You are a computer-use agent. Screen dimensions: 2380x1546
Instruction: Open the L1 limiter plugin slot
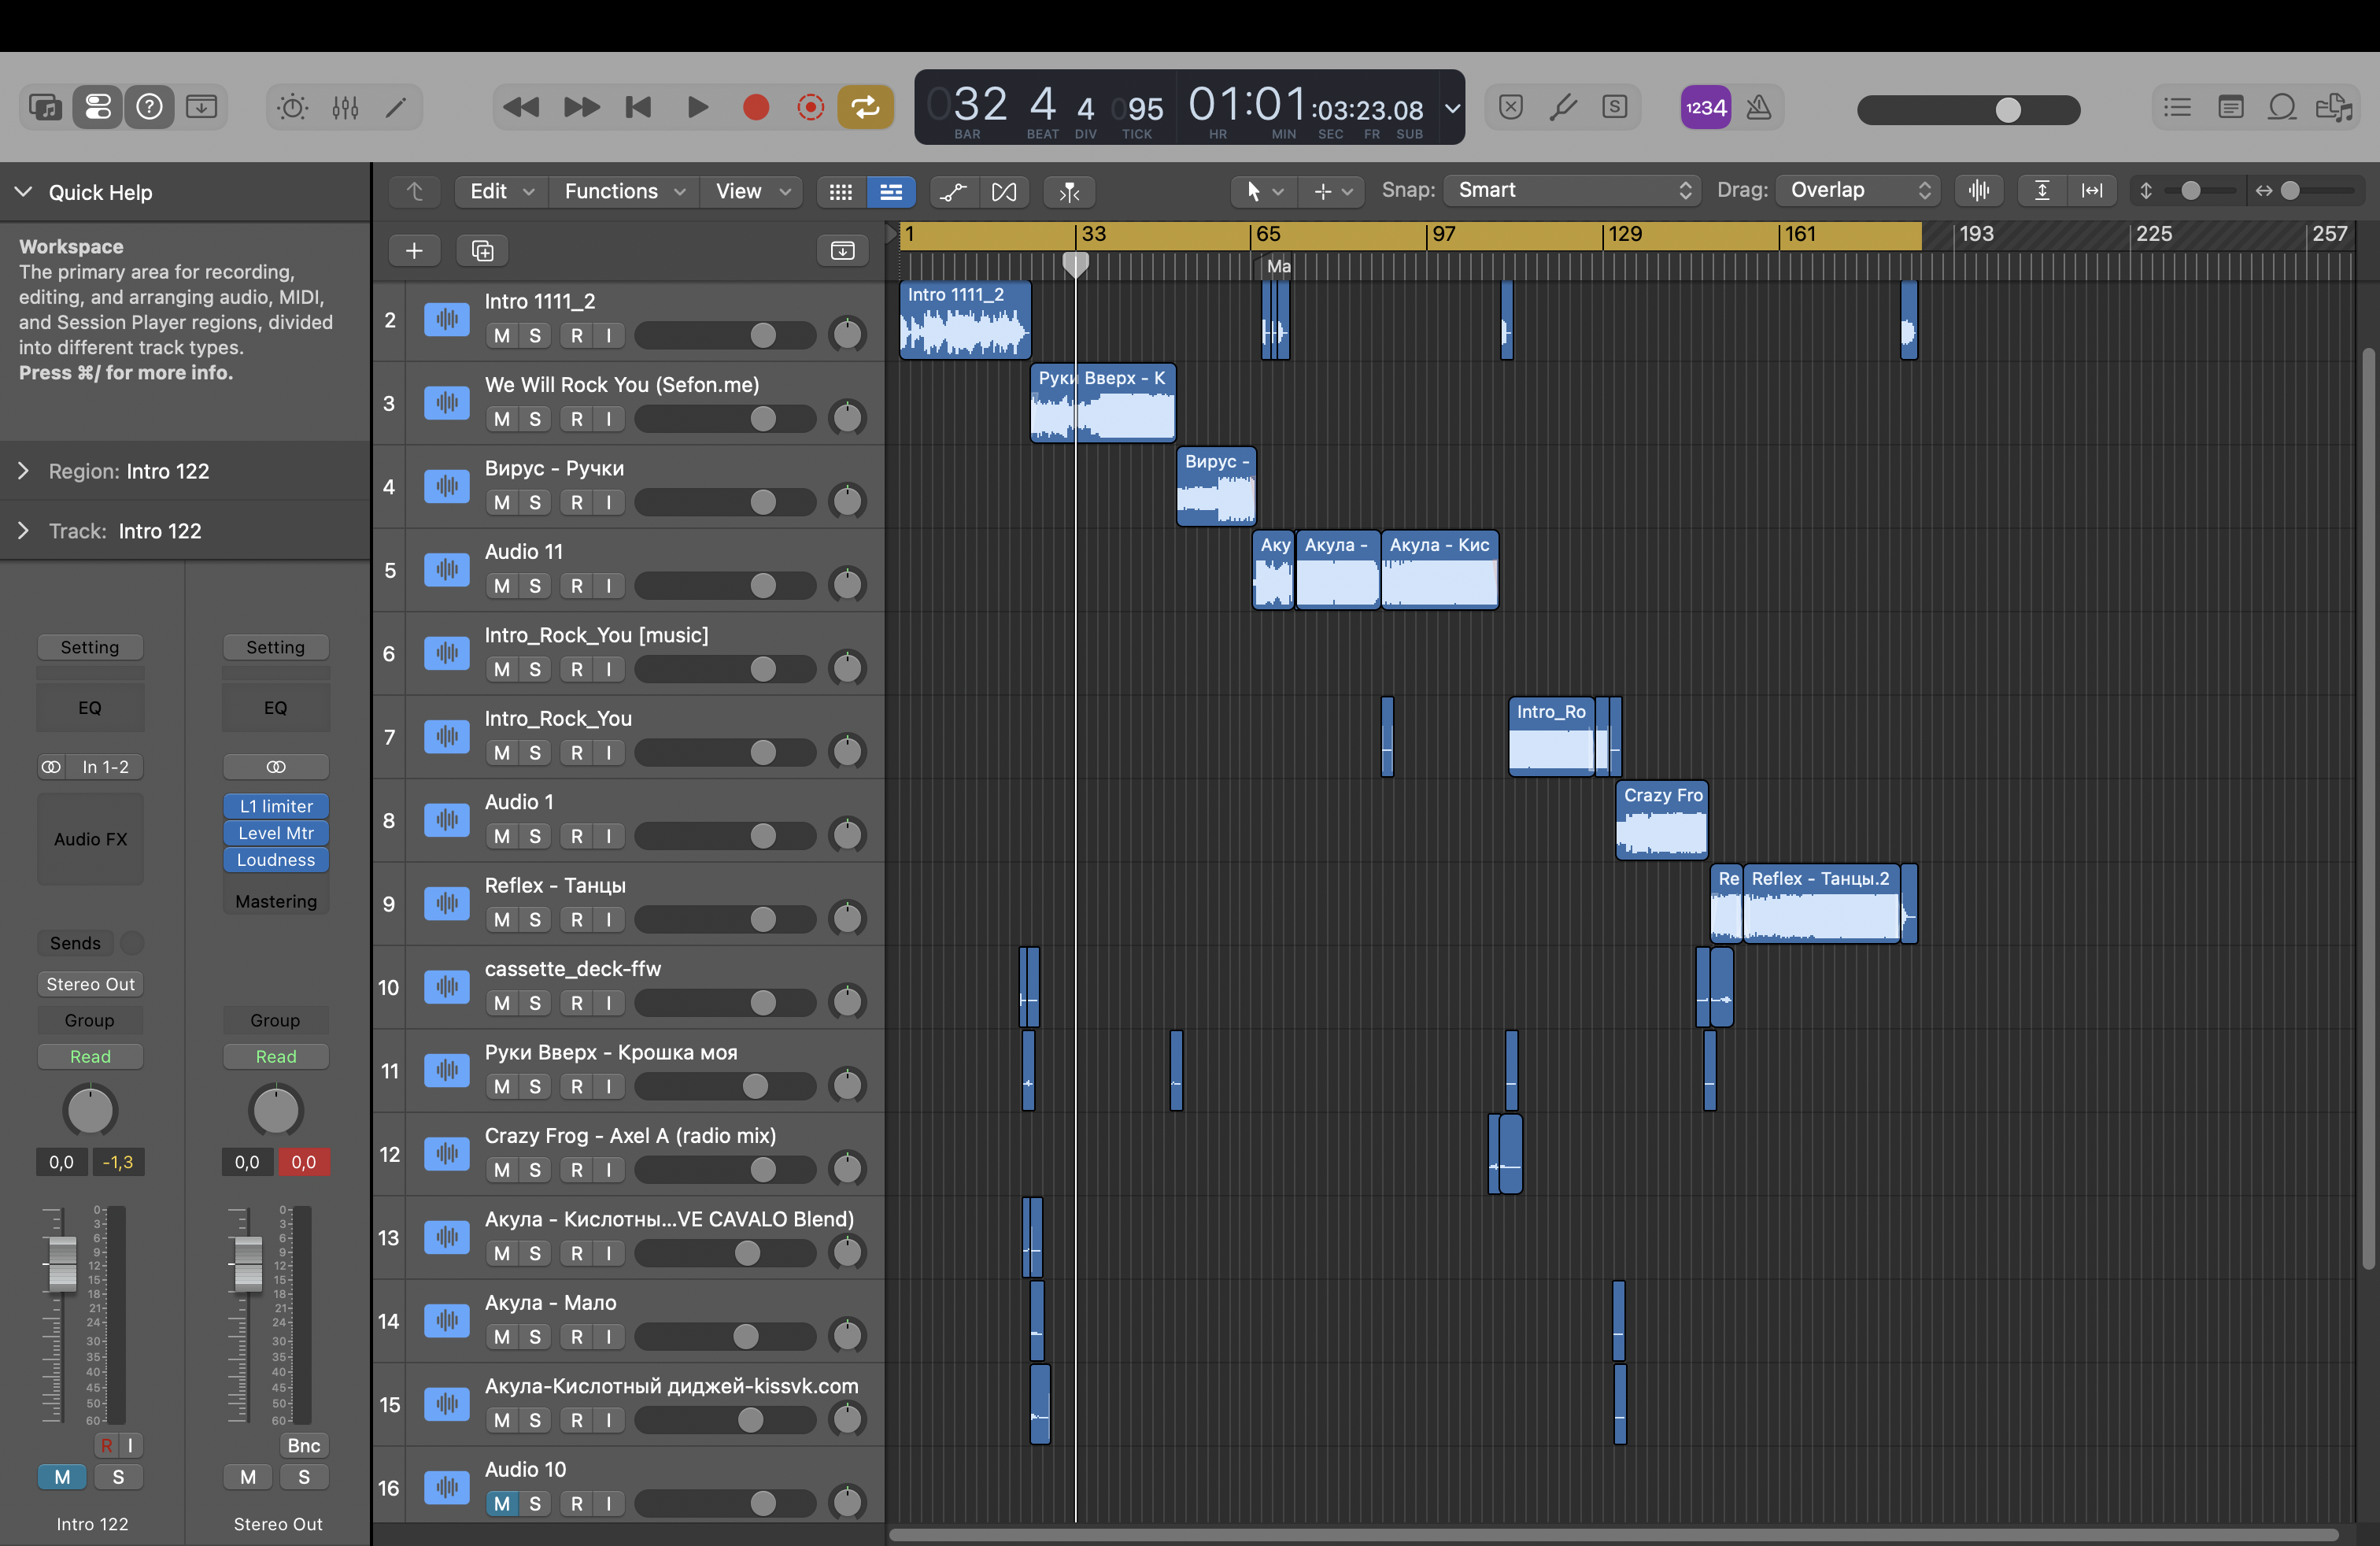click(276, 806)
